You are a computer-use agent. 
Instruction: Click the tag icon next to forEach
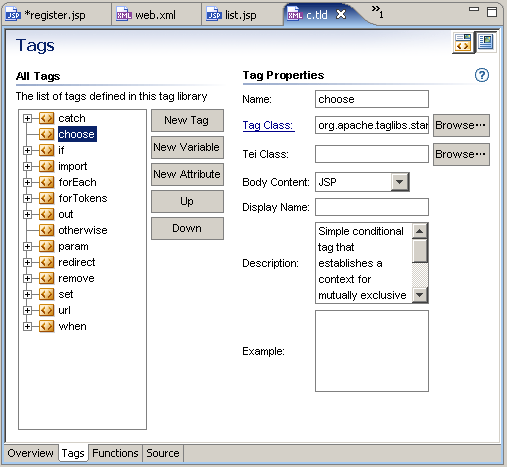pos(46,182)
